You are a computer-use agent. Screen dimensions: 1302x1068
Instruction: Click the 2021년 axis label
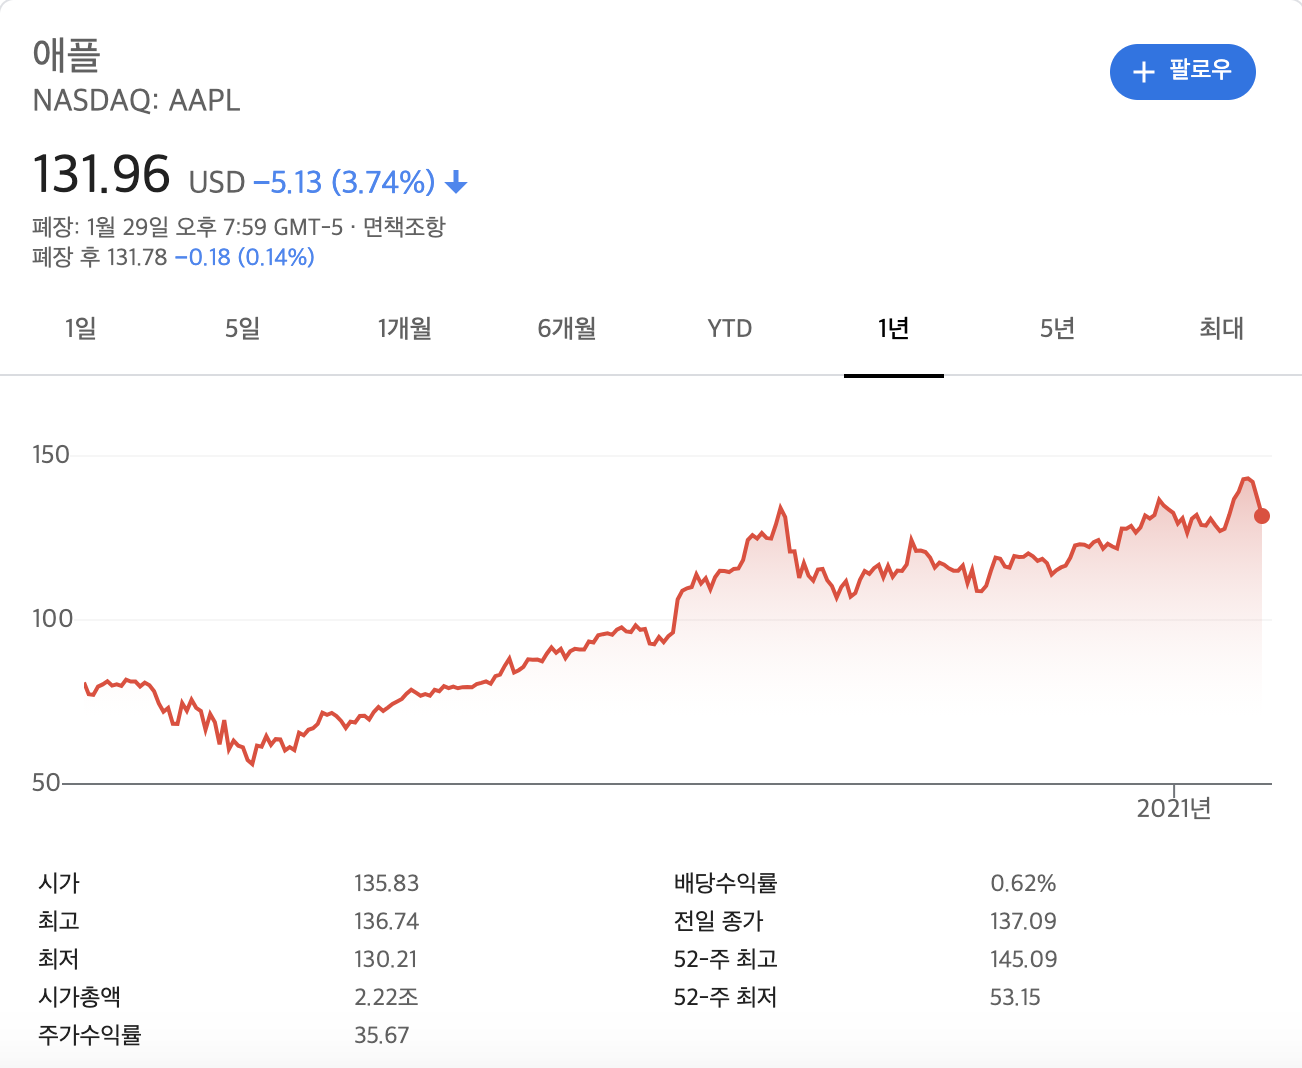click(x=1174, y=809)
